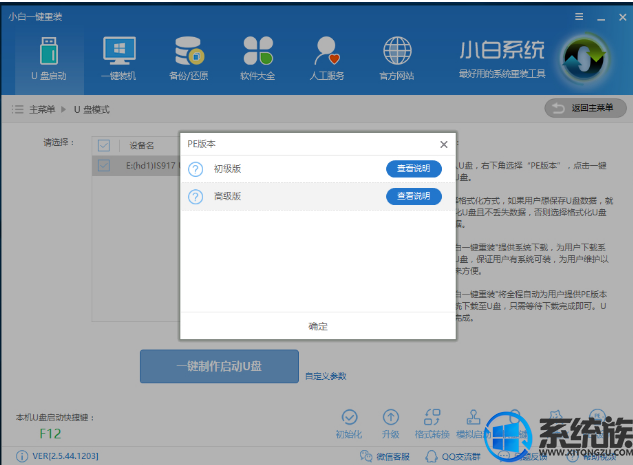The width and height of the screenshot is (633, 465).
Task: Click the 格式转换 icon
Action: click(x=432, y=424)
